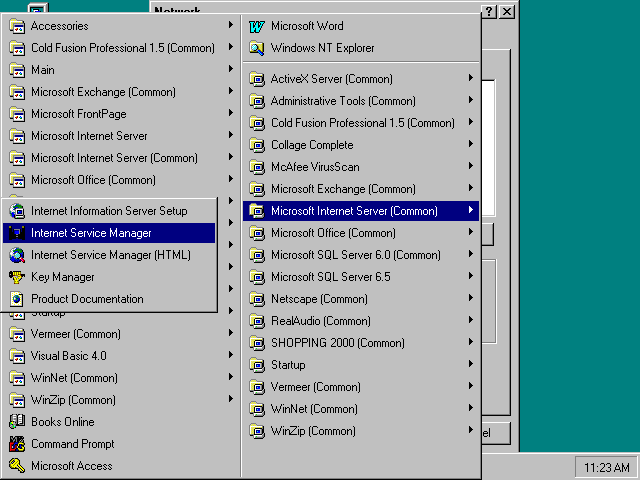Open Cold Fusion Professional 1.5 right menu entry
The image size is (640, 480).
coord(361,123)
